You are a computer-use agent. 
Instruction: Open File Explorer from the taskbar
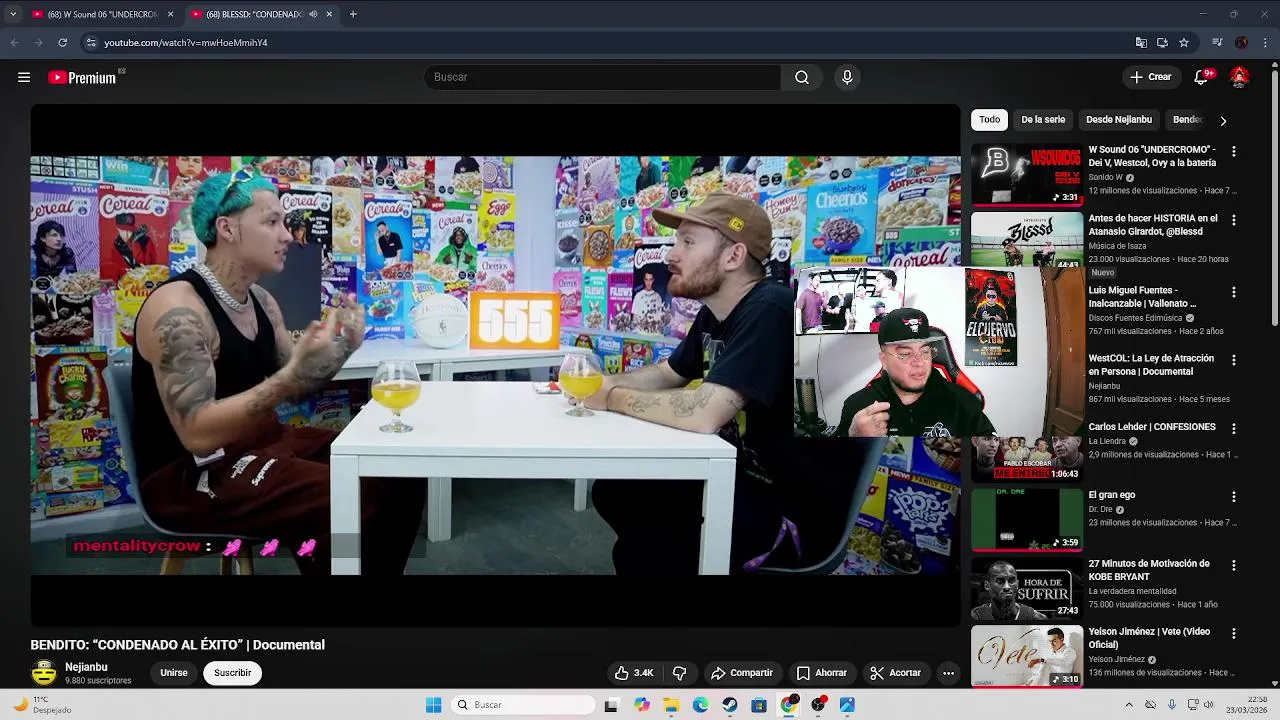tap(671, 705)
